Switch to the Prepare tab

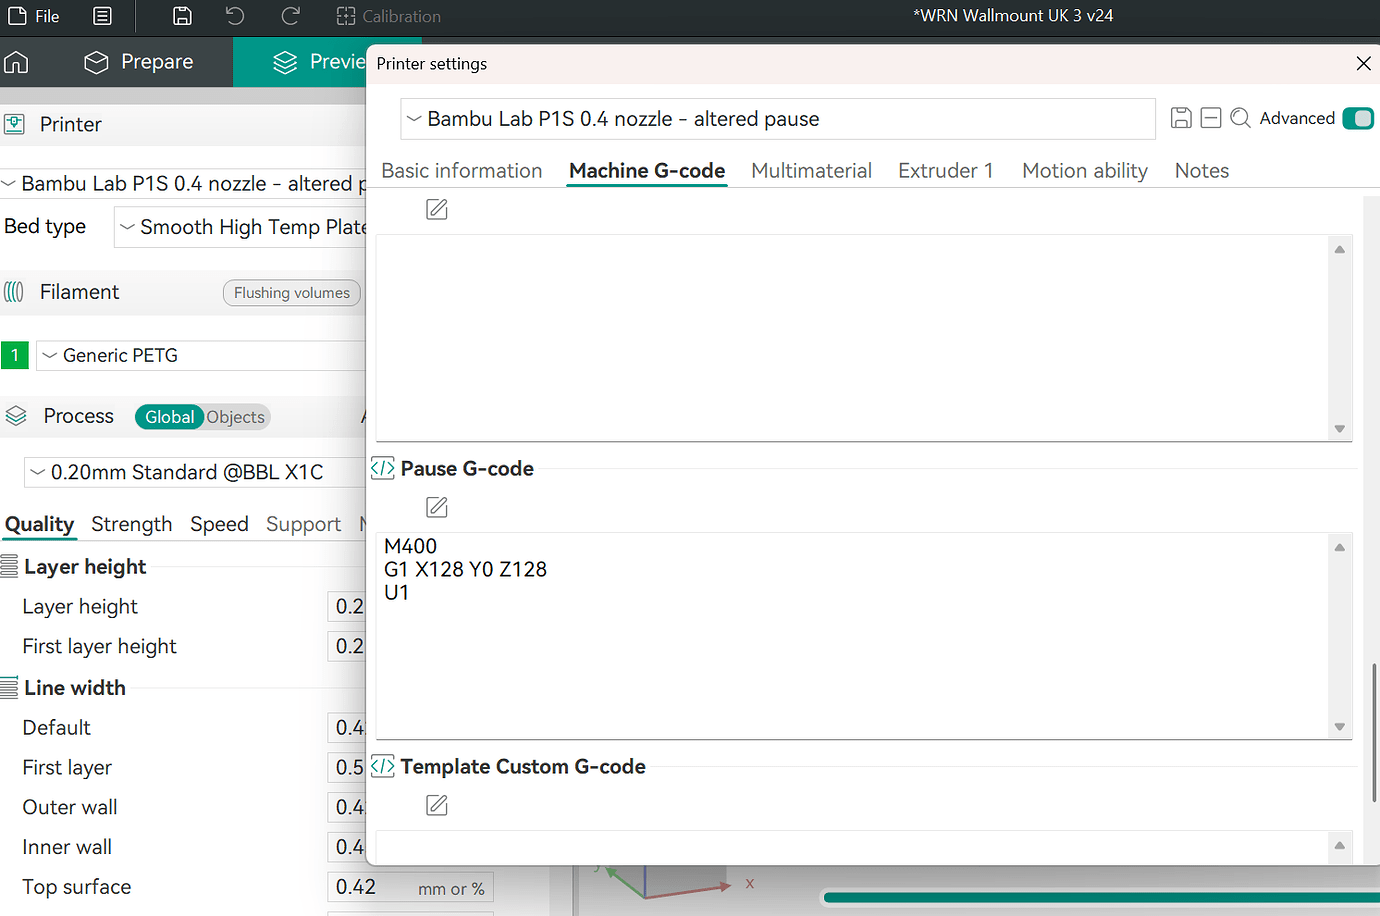[139, 62]
